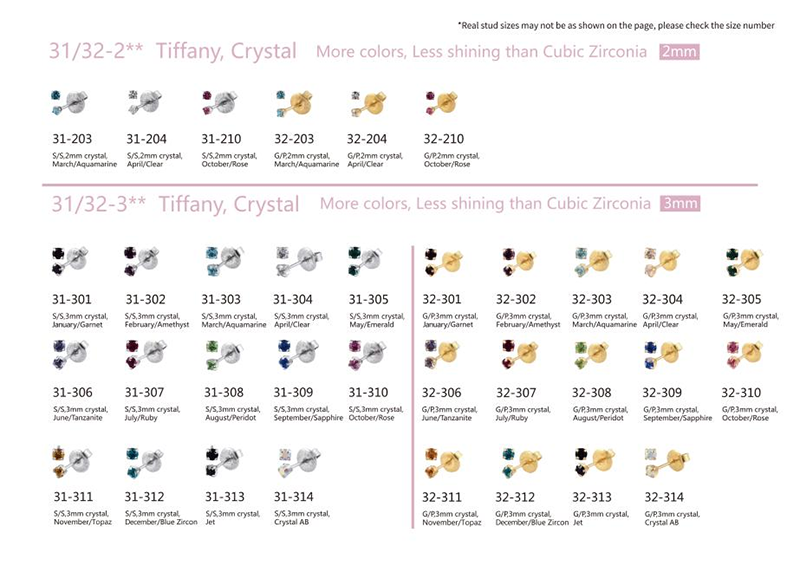Click the 32-210 gold rose earring image

point(443,101)
